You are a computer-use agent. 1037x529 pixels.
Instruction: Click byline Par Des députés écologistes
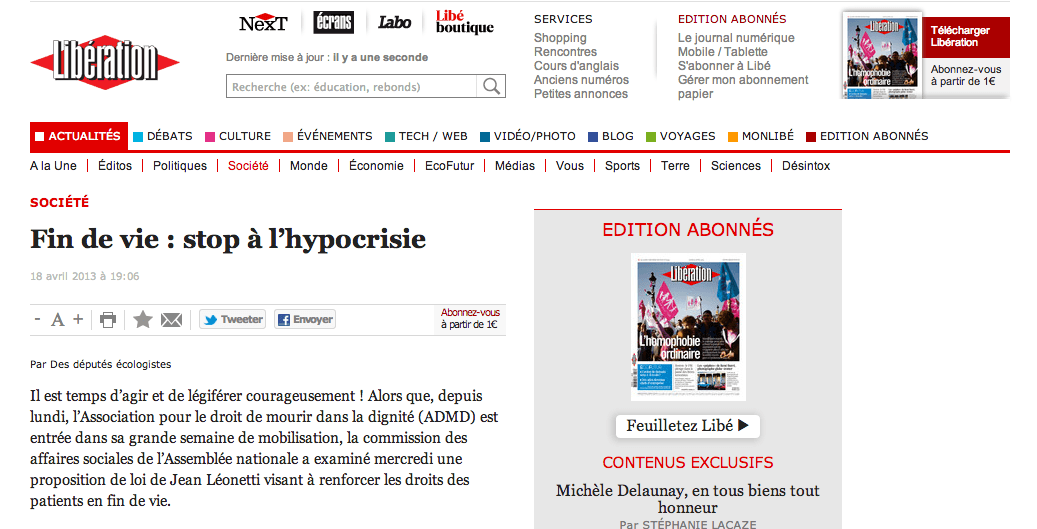[101, 364]
